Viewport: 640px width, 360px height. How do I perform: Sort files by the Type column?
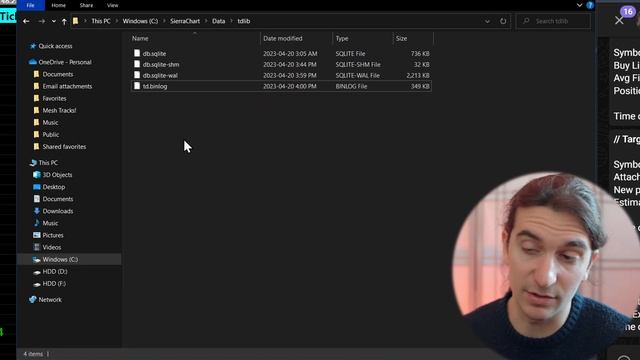(342, 38)
